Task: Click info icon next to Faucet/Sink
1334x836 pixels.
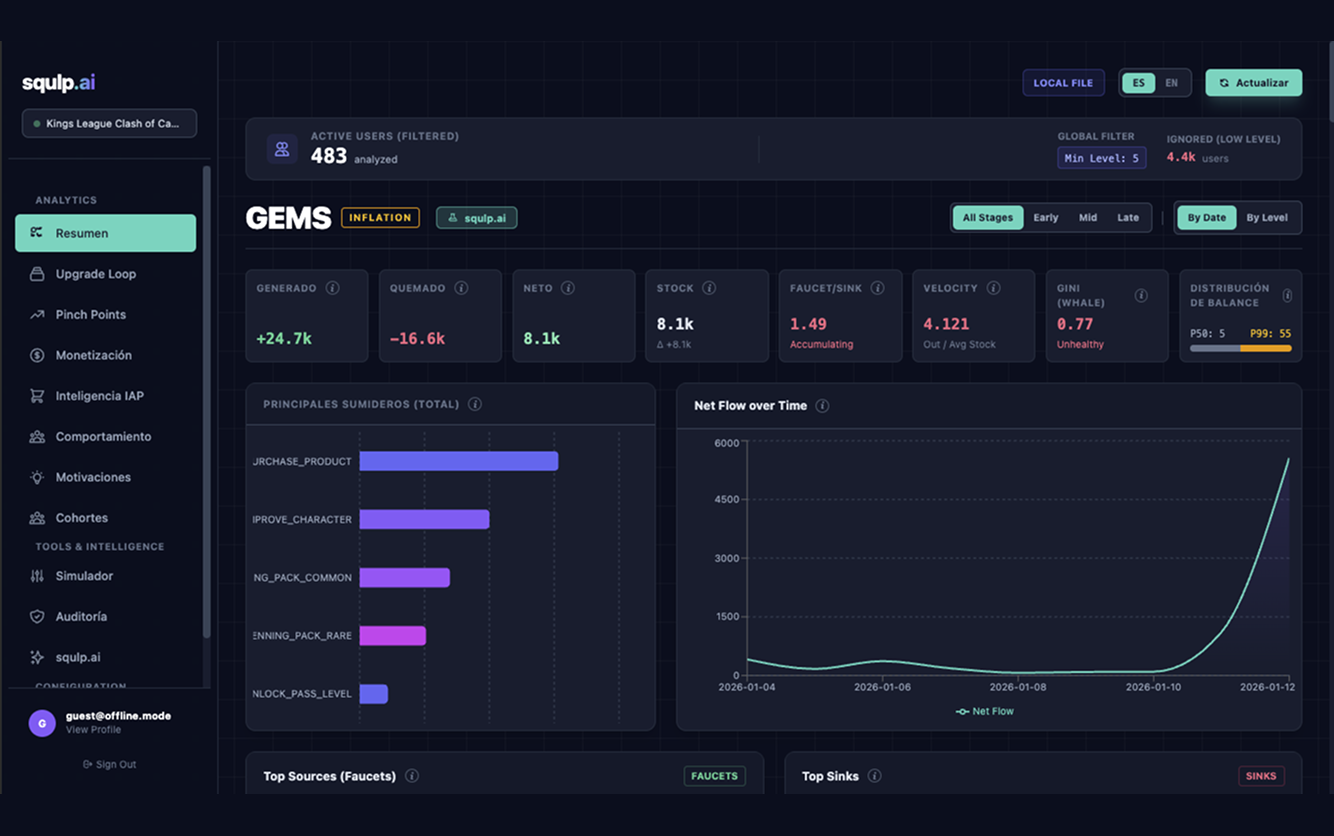Action: pos(878,288)
